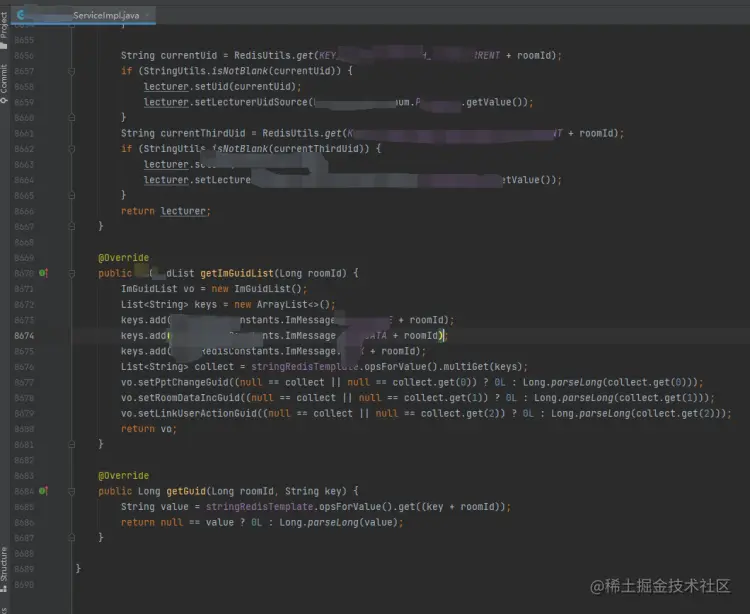Open the Structure tool window
The image size is (750, 614).
[4, 569]
